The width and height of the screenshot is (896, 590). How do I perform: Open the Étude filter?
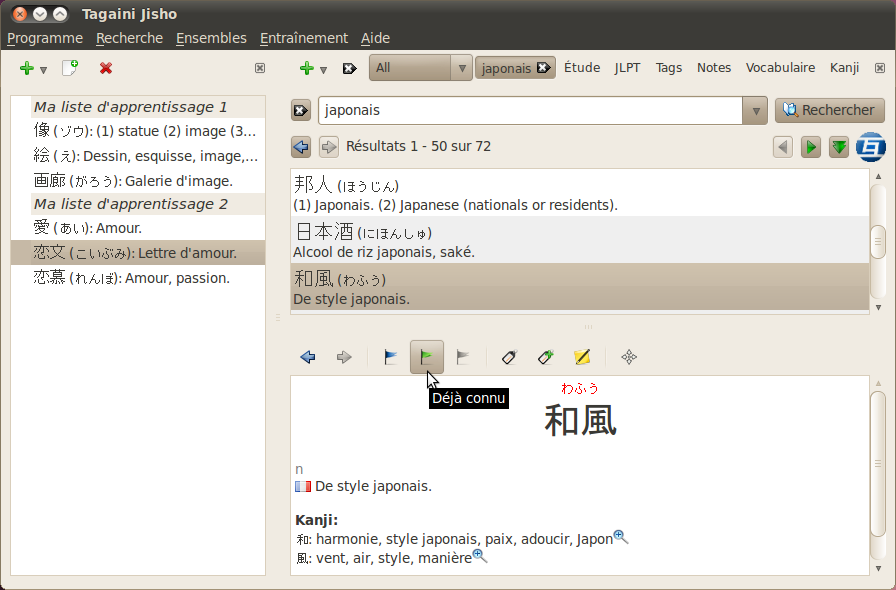coord(582,67)
